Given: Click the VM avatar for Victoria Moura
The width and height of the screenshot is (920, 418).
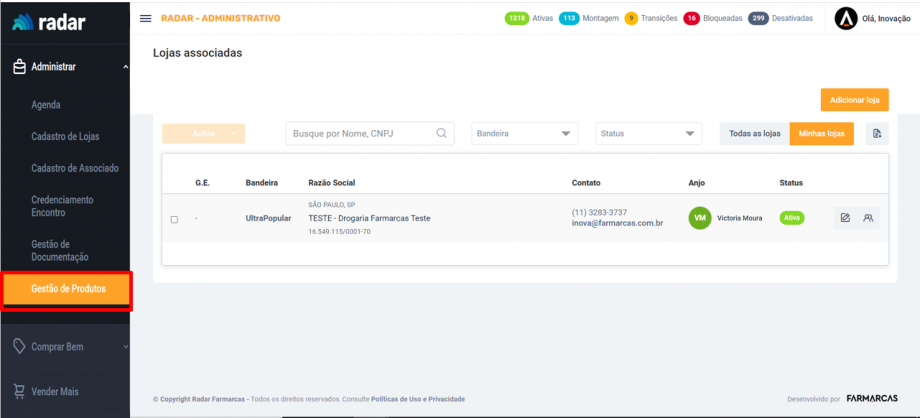Looking at the screenshot, I should point(700,218).
